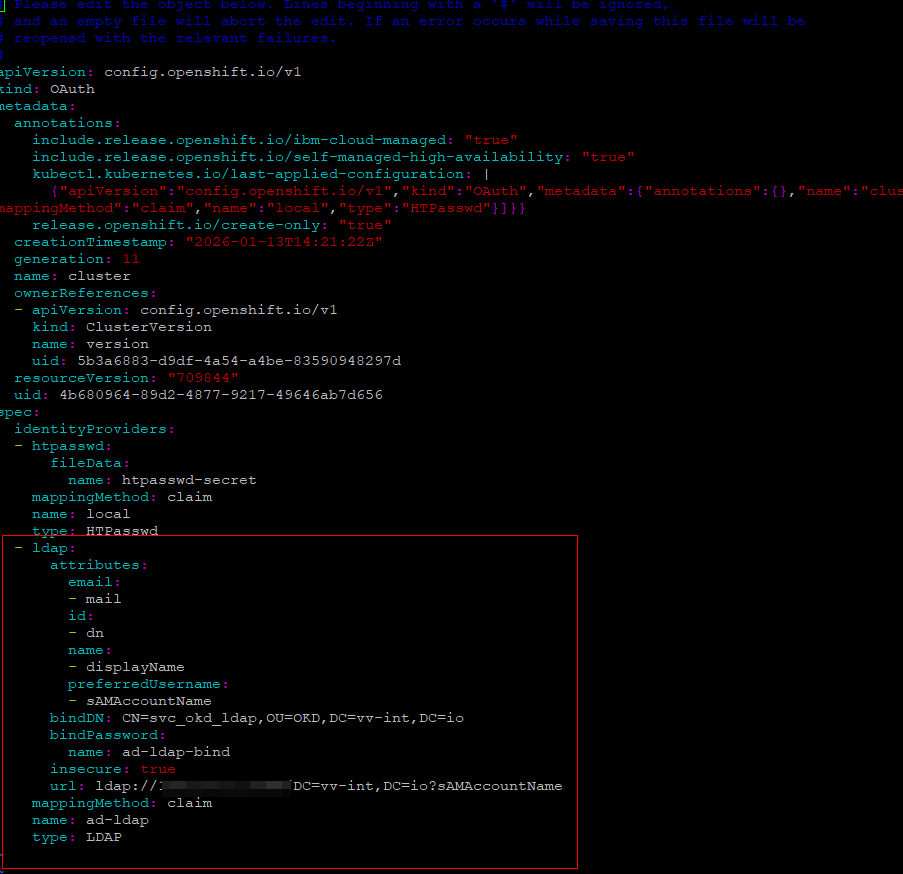Click the self-managed-high-availability annotation line

pyautogui.click(x=330, y=157)
